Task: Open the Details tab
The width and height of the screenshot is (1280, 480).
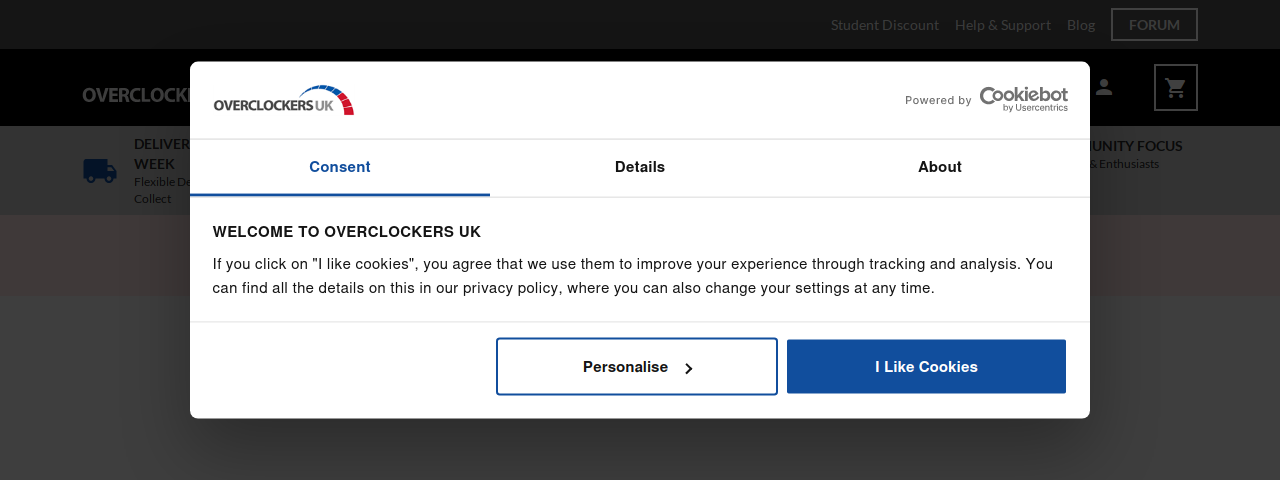Action: point(640,167)
